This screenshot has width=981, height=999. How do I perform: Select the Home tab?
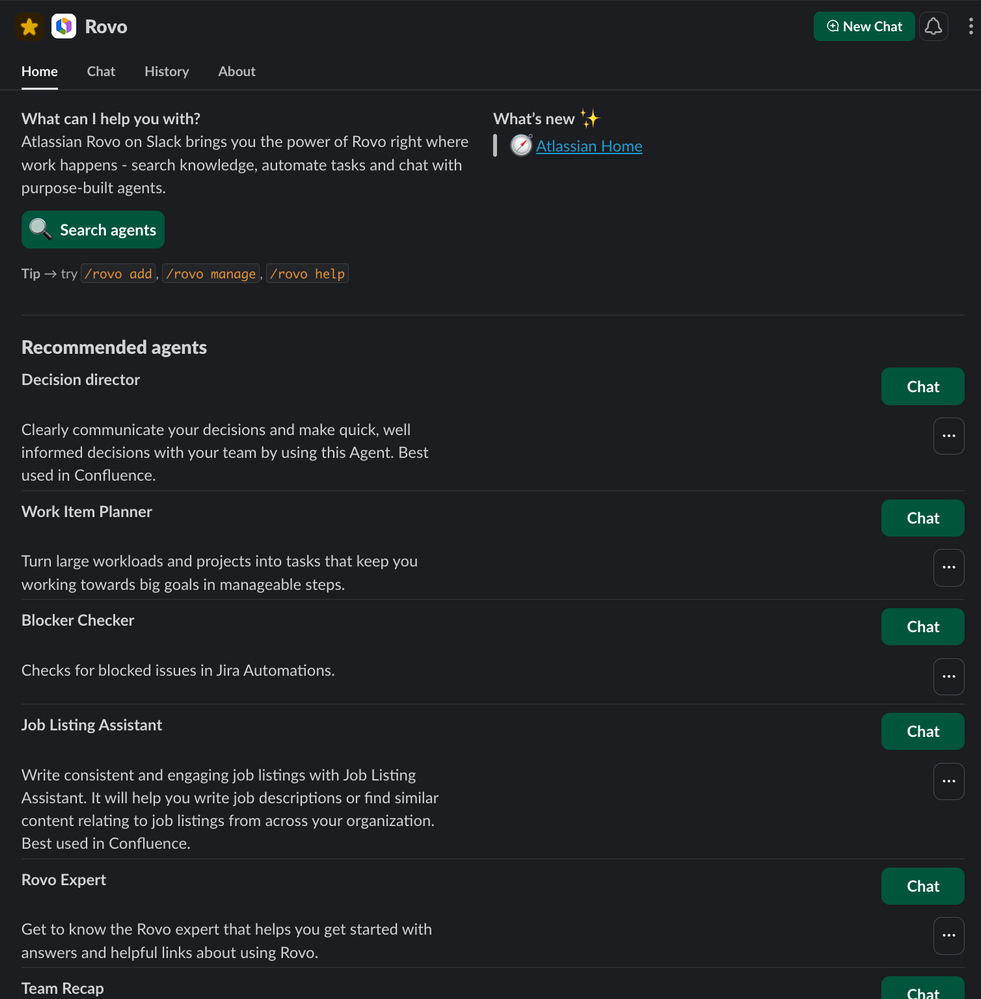click(40, 71)
